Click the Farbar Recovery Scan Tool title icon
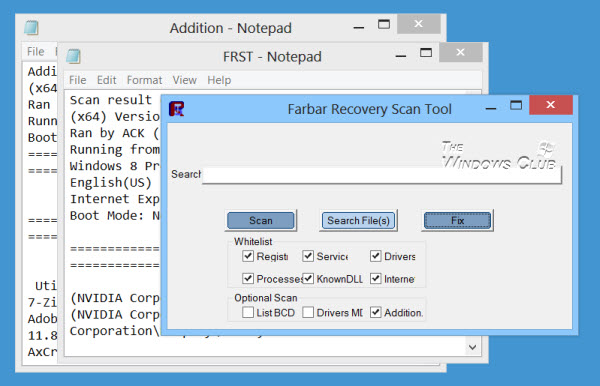 [176, 109]
